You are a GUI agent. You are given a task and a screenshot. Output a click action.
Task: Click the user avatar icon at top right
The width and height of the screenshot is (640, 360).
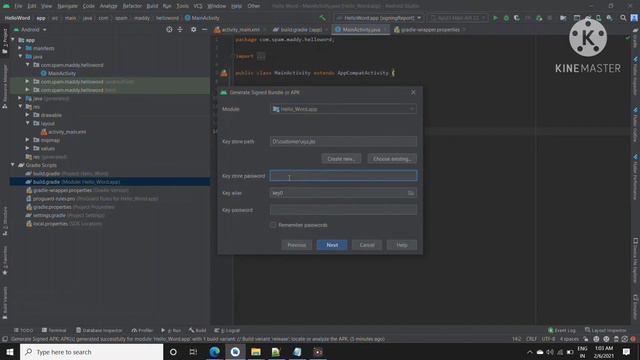[x=634, y=18]
